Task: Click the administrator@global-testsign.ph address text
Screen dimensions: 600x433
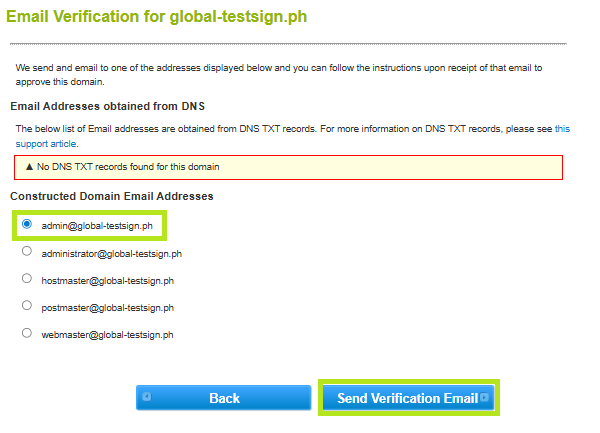Action: (111, 254)
